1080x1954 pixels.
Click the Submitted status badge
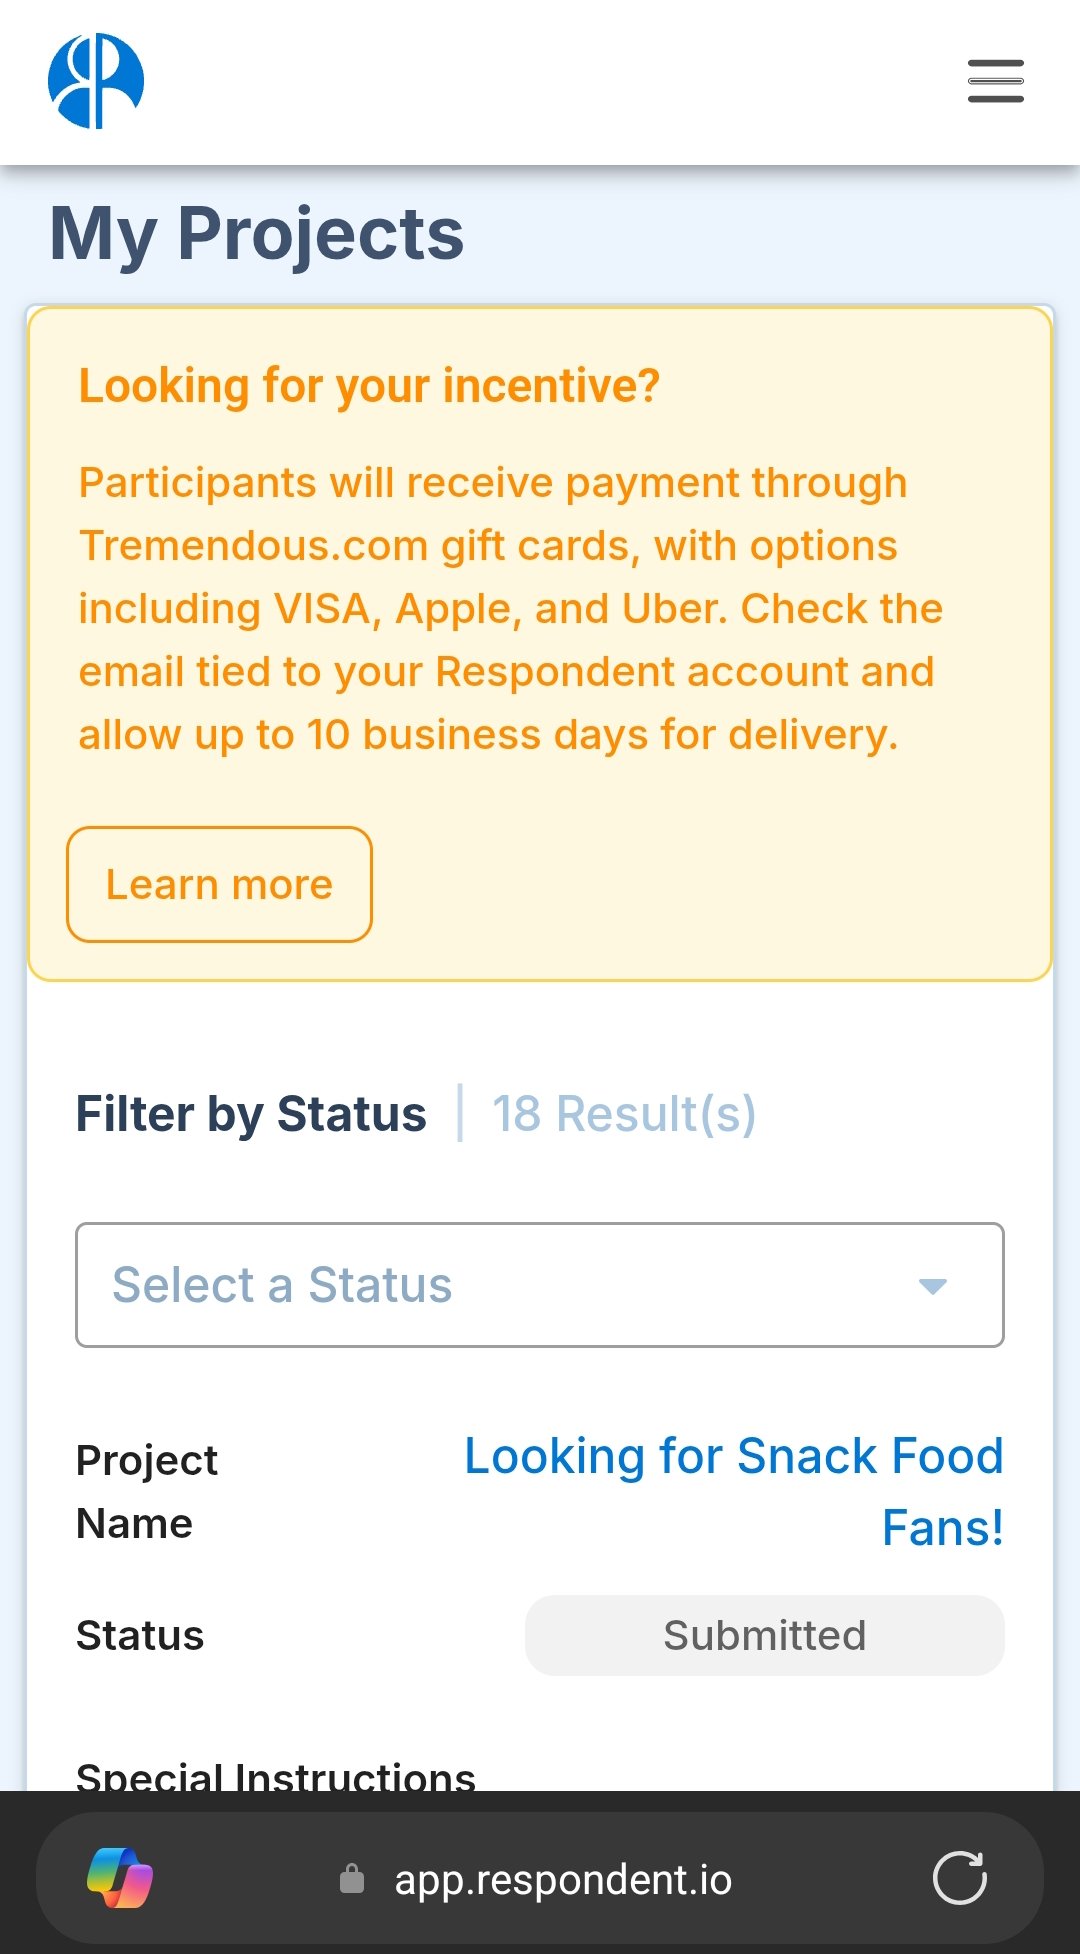click(x=765, y=1636)
